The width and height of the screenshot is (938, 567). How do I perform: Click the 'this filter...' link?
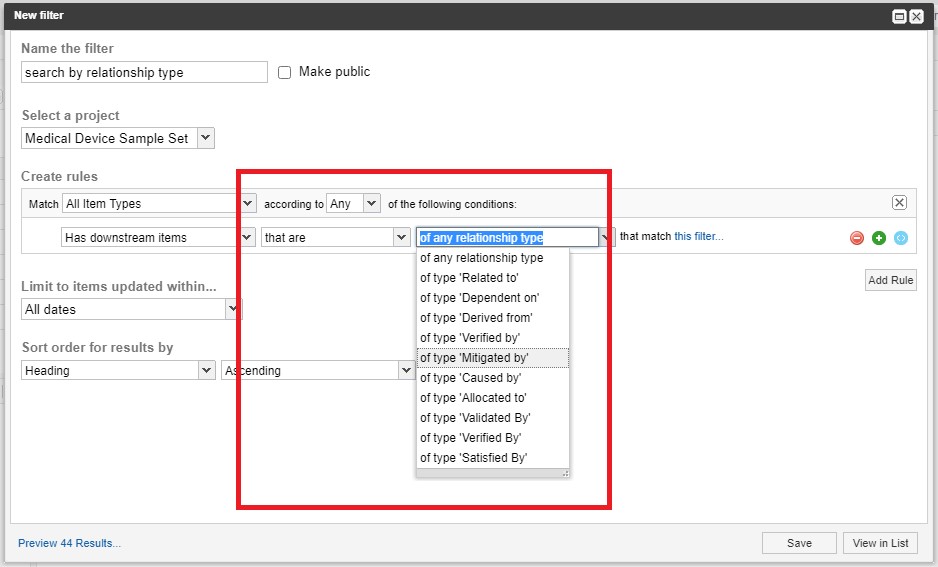click(x=699, y=236)
